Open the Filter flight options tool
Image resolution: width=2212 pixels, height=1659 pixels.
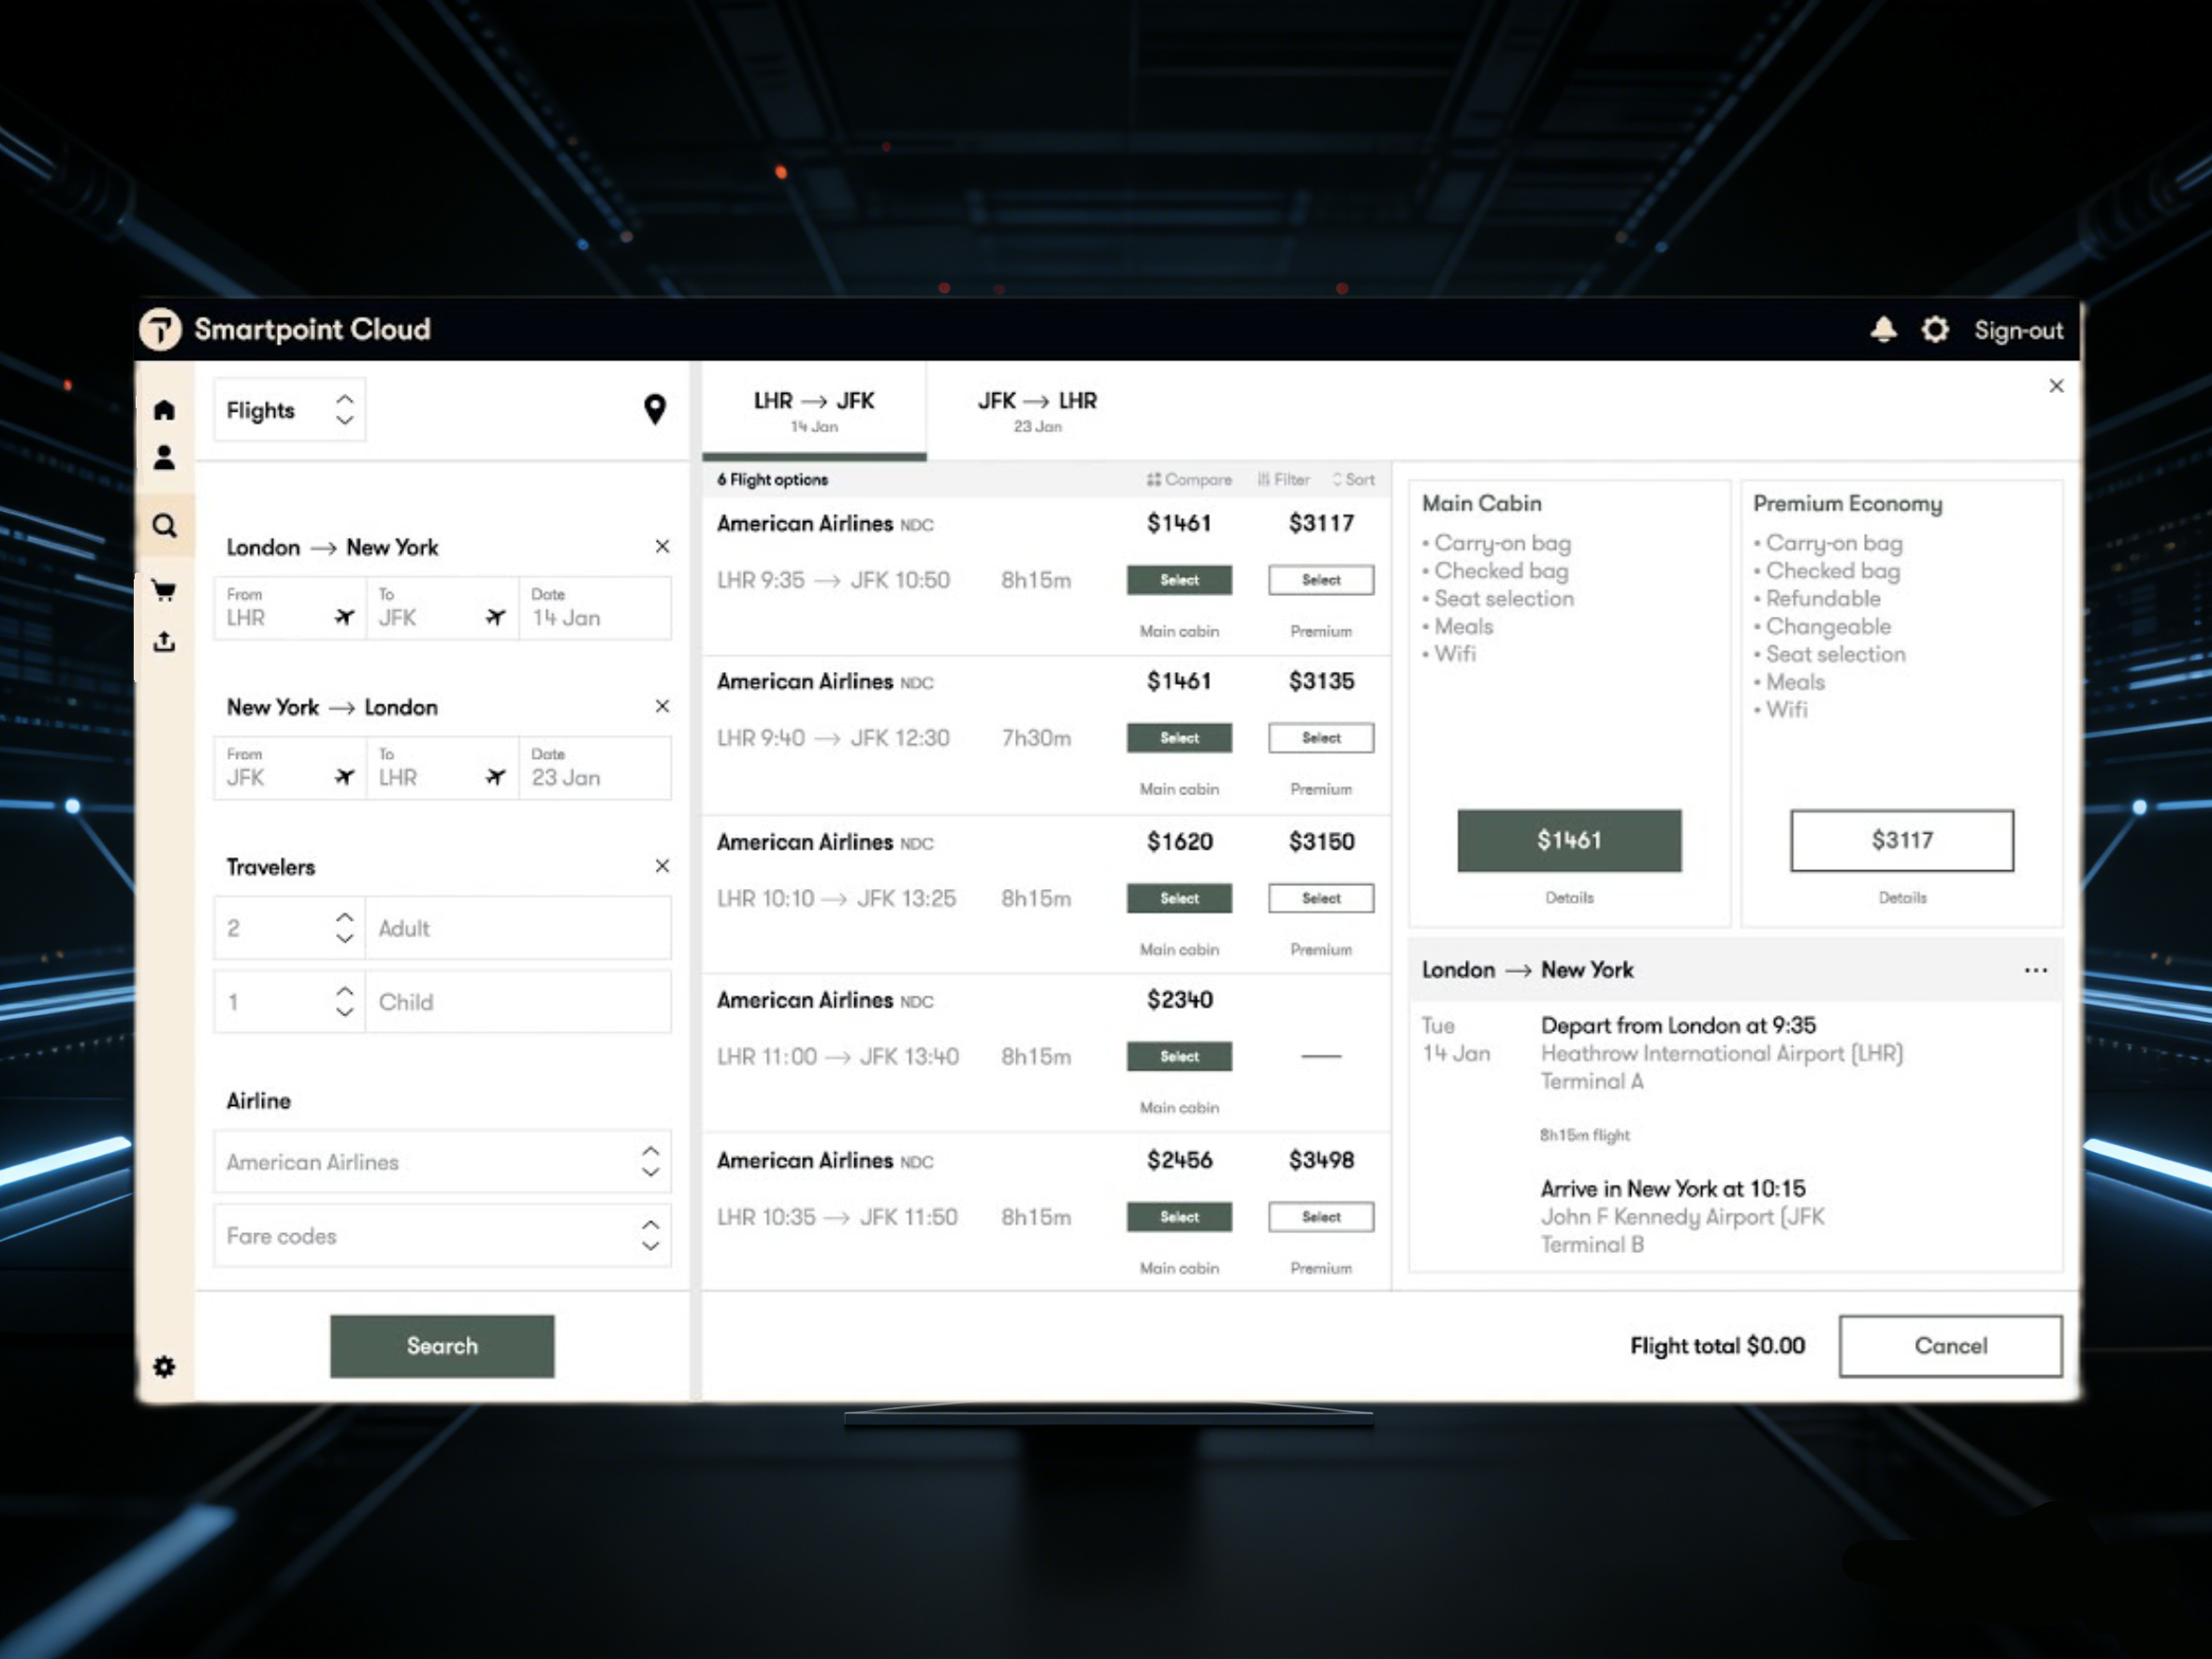(x=1283, y=480)
